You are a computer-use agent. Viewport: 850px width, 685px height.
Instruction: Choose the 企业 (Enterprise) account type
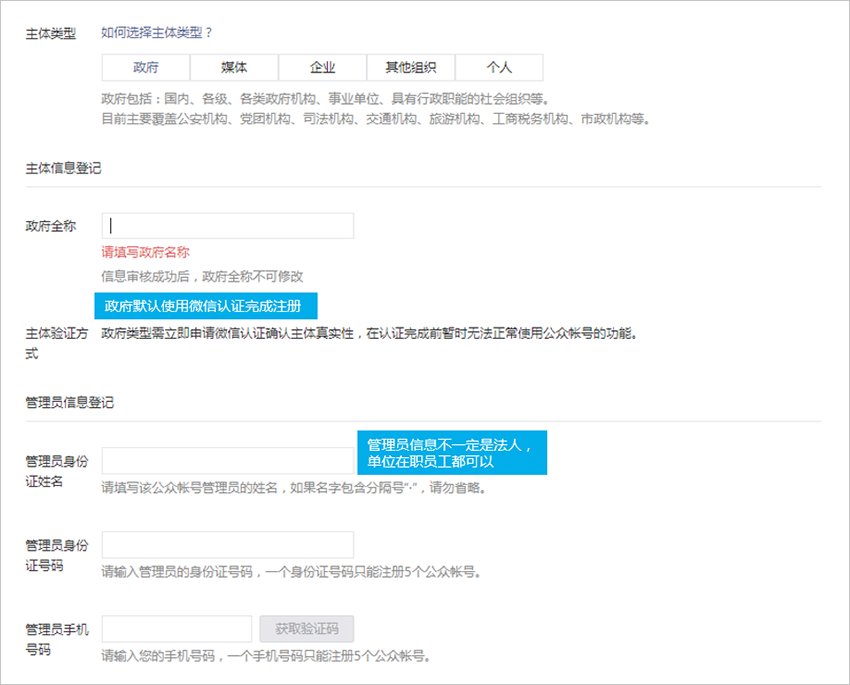(322, 67)
